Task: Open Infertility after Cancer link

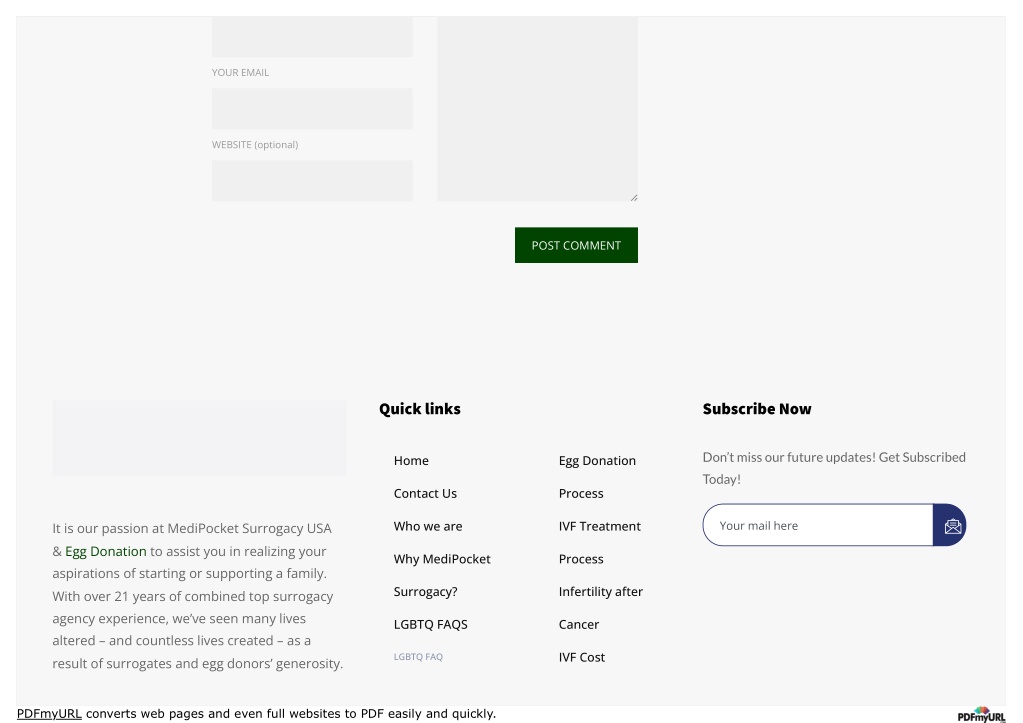Action: click(600, 608)
